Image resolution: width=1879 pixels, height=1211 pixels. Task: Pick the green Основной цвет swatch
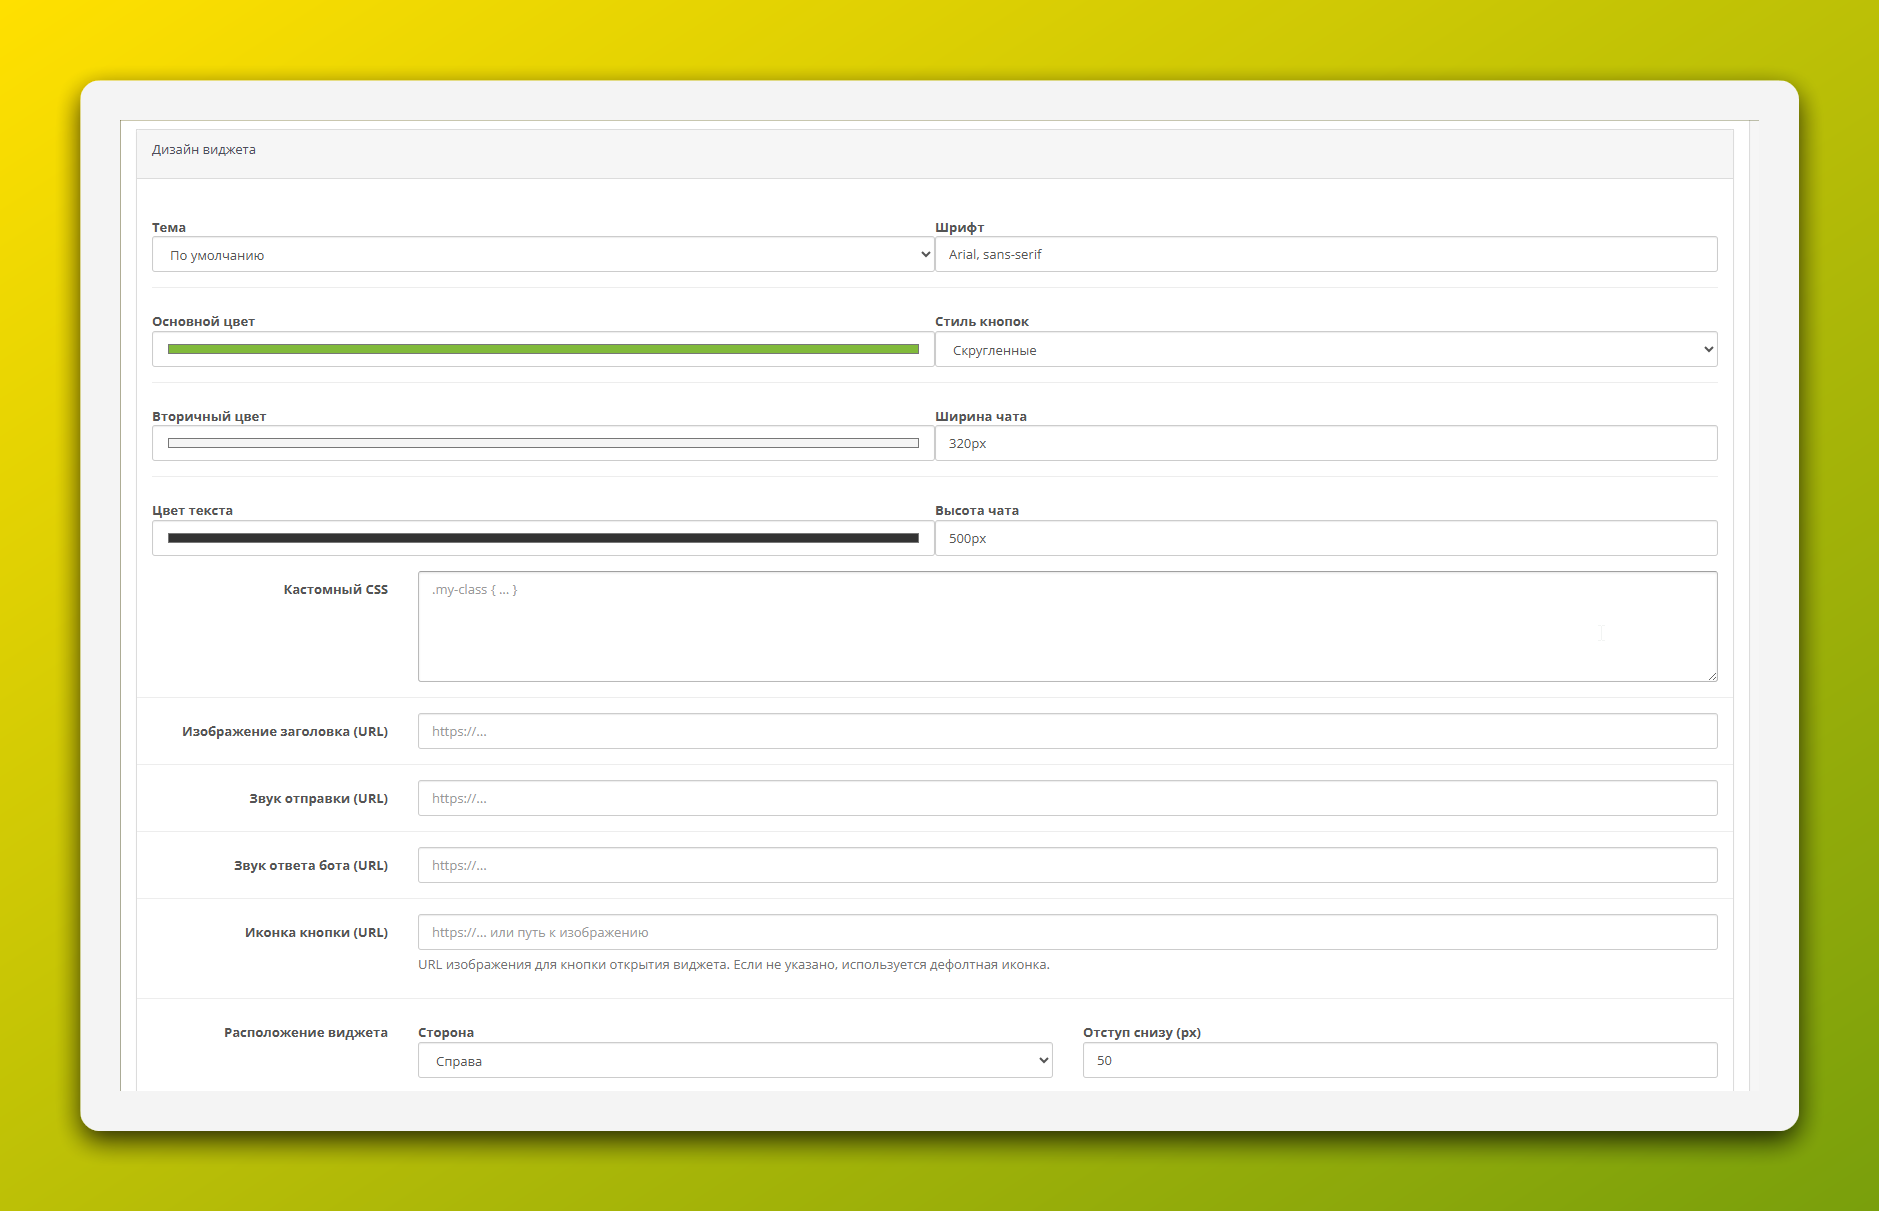[x=542, y=349]
